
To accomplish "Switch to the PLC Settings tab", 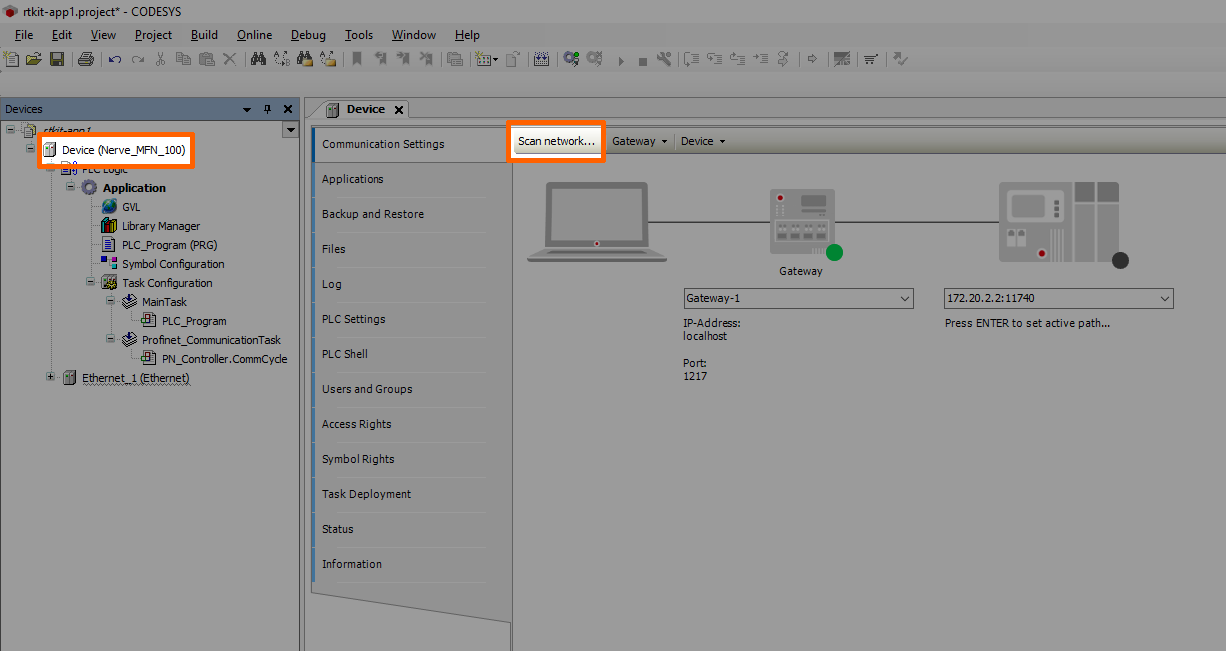I will click(353, 319).
